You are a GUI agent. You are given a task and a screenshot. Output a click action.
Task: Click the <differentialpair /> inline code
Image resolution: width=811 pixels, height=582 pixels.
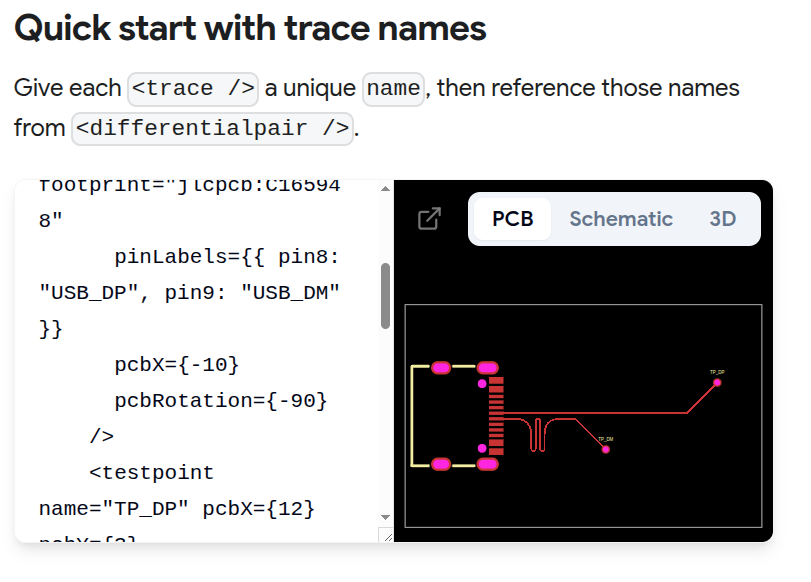pyautogui.click(x=212, y=128)
